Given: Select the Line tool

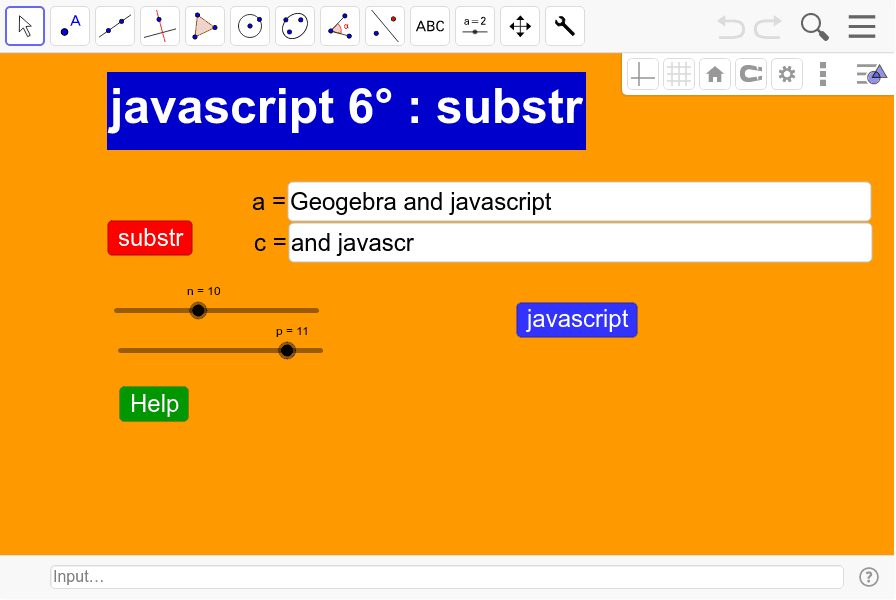Looking at the screenshot, I should coord(114,26).
